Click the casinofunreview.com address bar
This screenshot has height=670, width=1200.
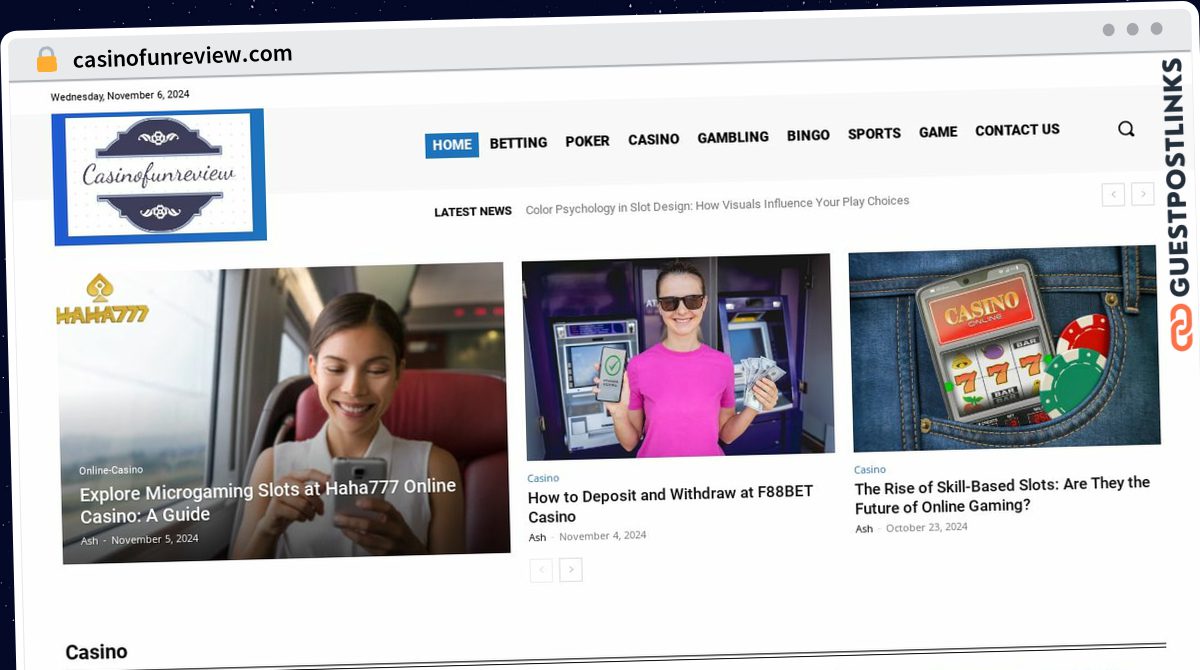coord(183,56)
